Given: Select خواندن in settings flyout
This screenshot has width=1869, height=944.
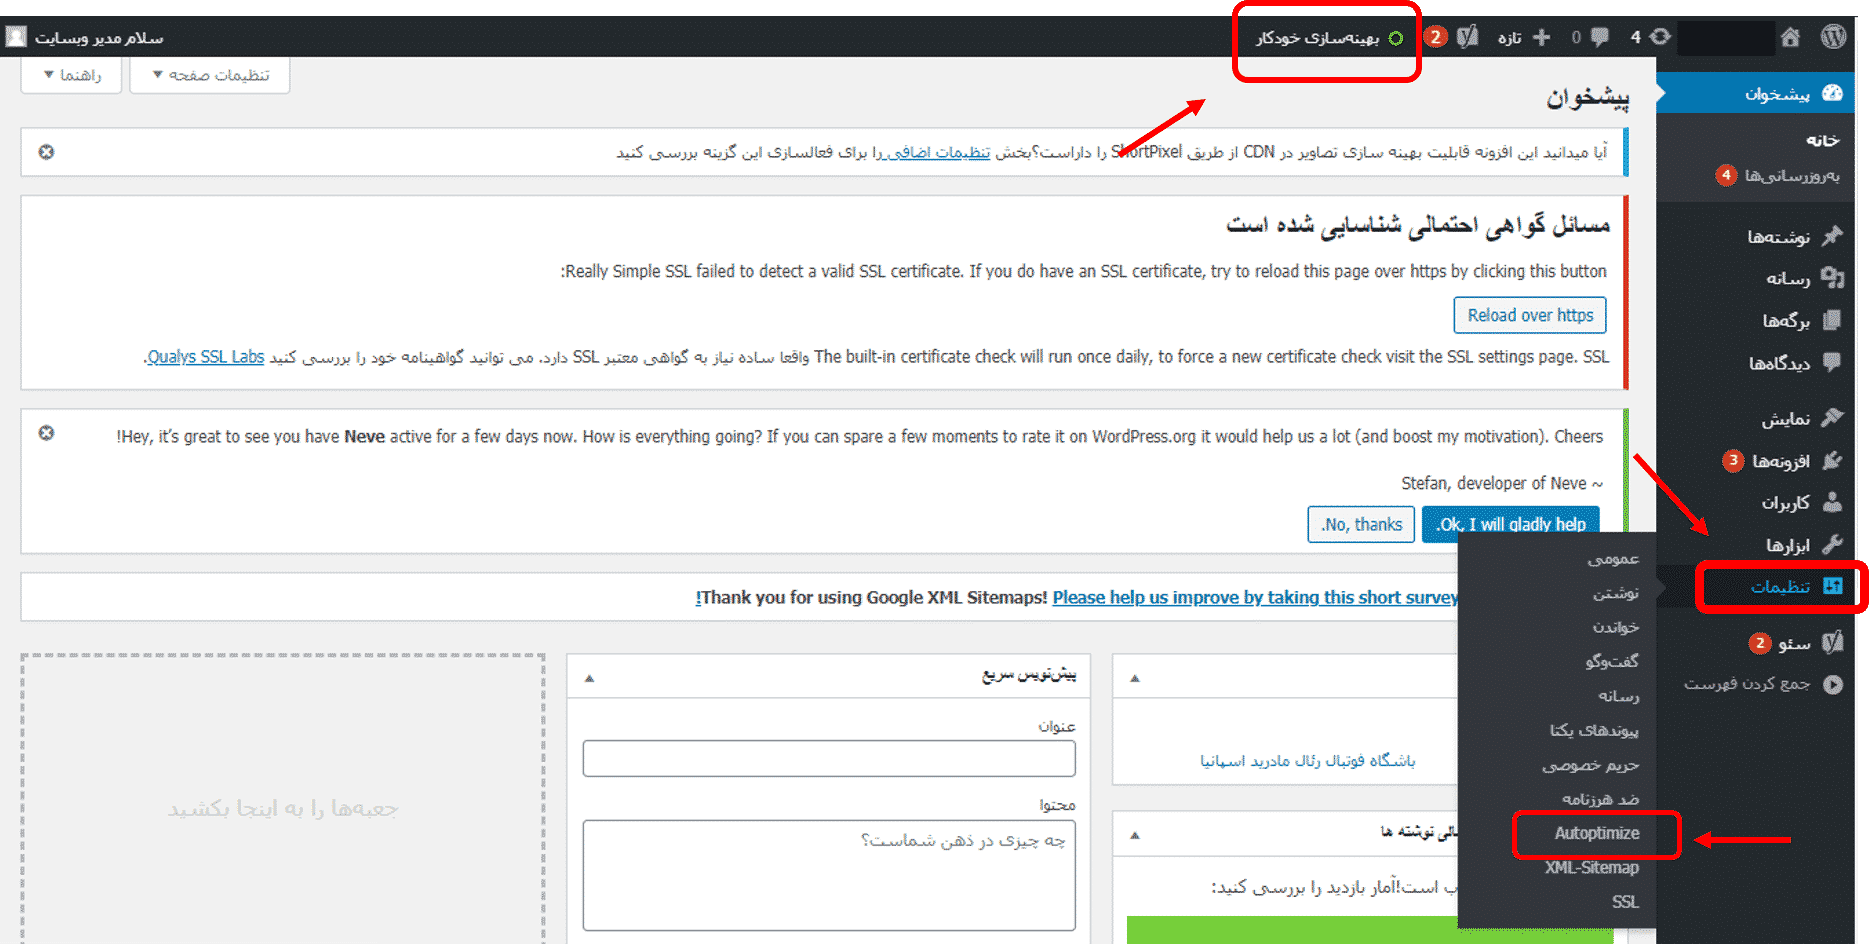Looking at the screenshot, I should 1616,627.
